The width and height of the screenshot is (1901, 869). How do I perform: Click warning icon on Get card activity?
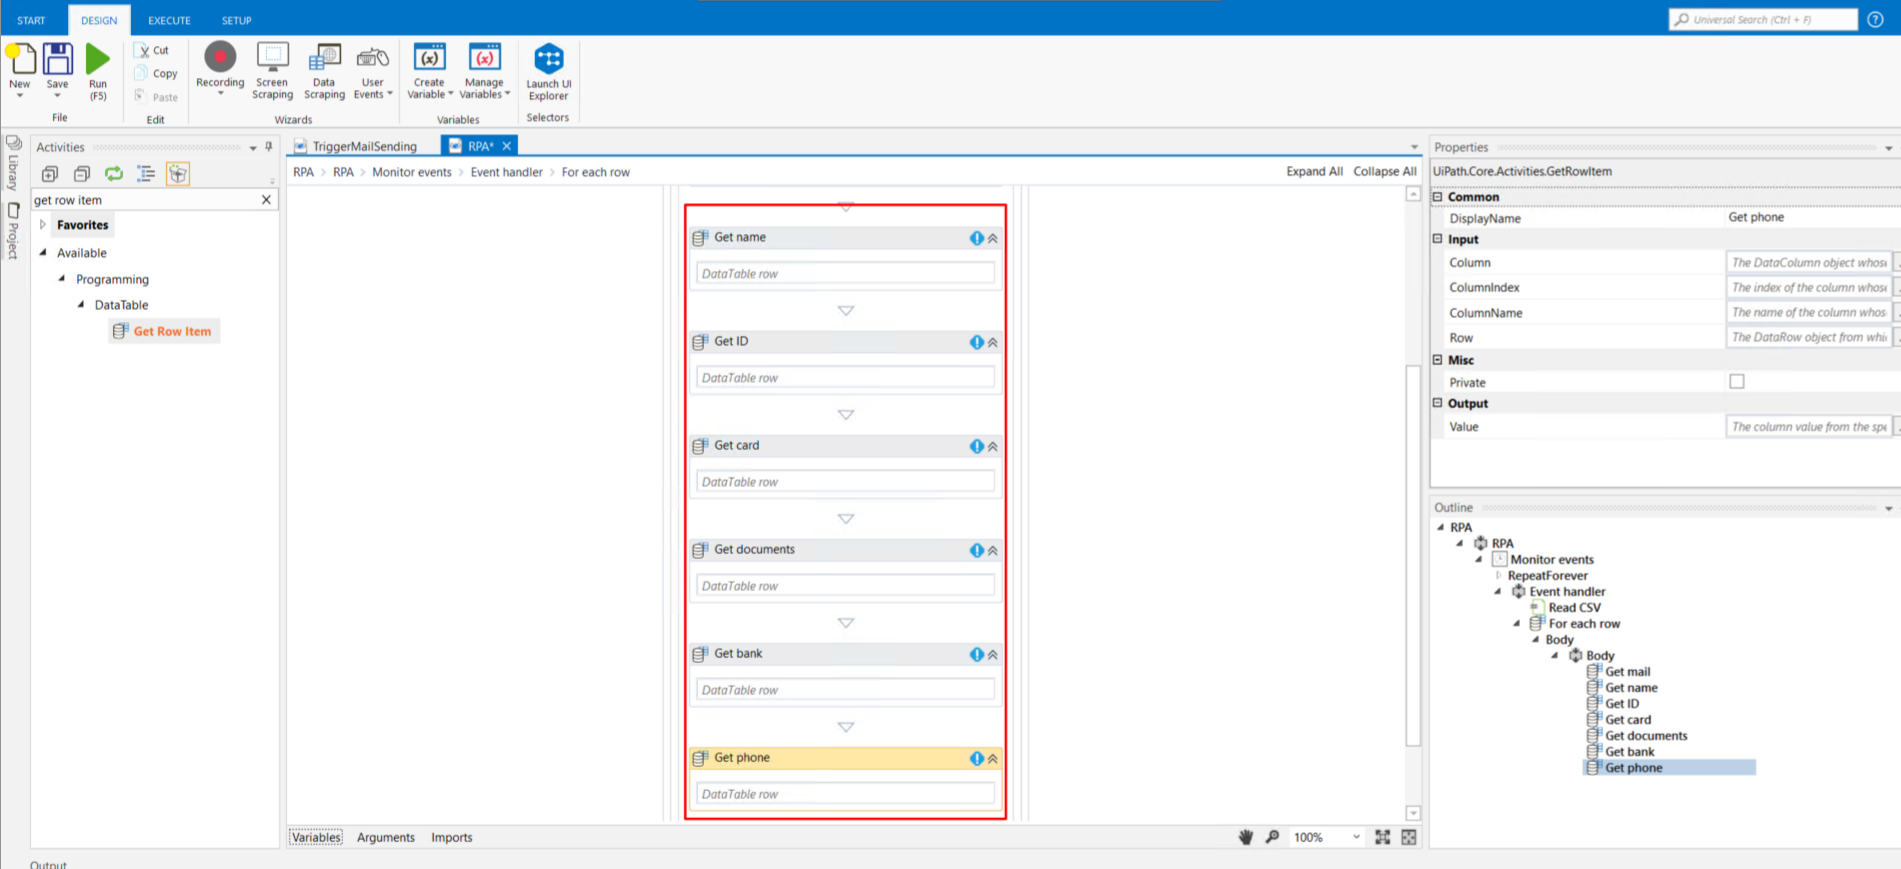pyautogui.click(x=976, y=446)
